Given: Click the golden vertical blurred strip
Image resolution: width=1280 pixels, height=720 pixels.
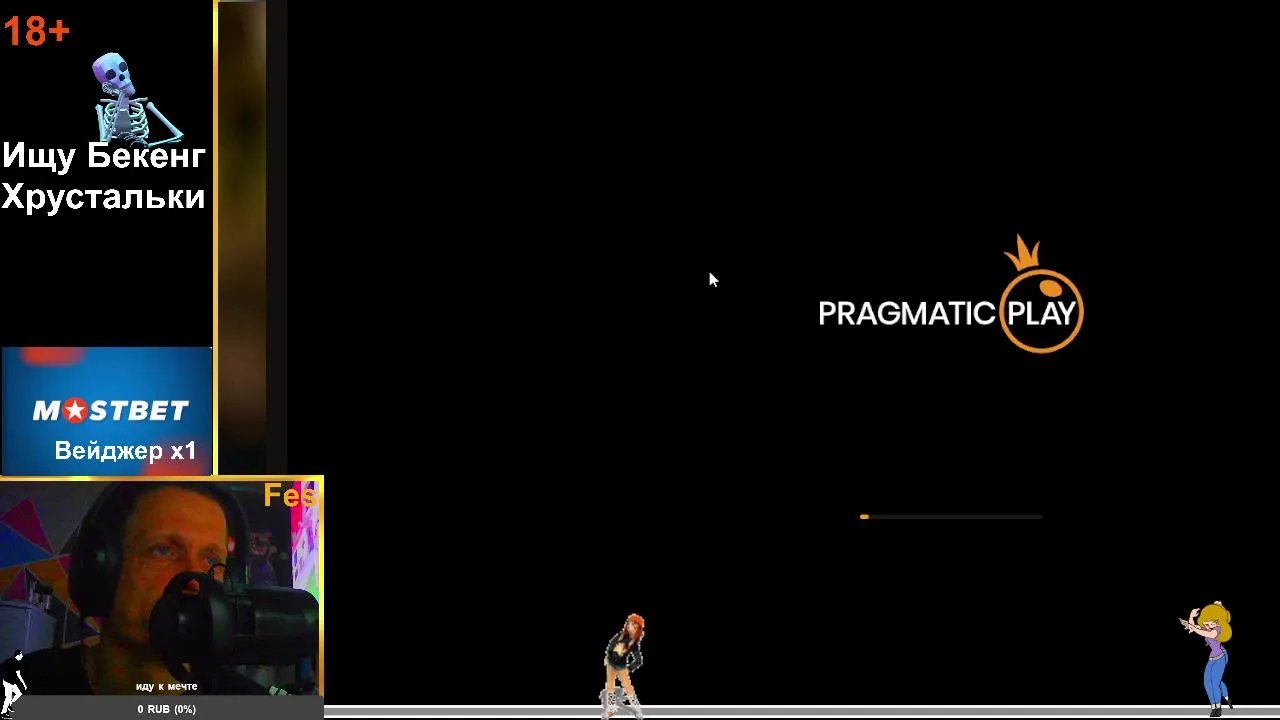Looking at the screenshot, I should coord(242,237).
